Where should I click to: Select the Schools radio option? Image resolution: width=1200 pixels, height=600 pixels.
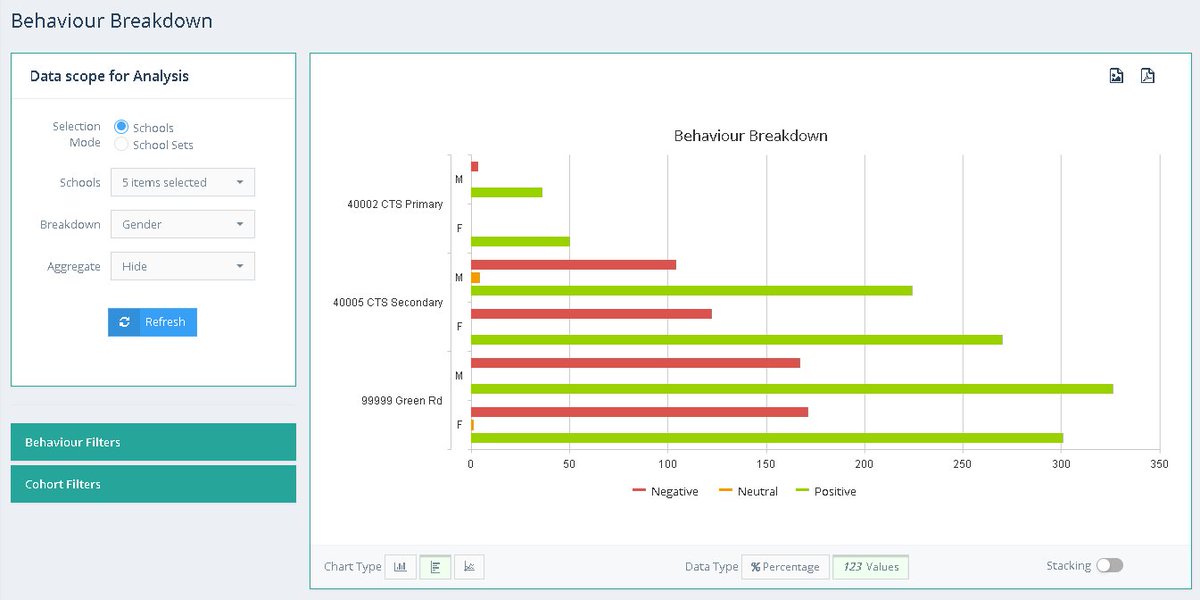pyautogui.click(x=122, y=127)
